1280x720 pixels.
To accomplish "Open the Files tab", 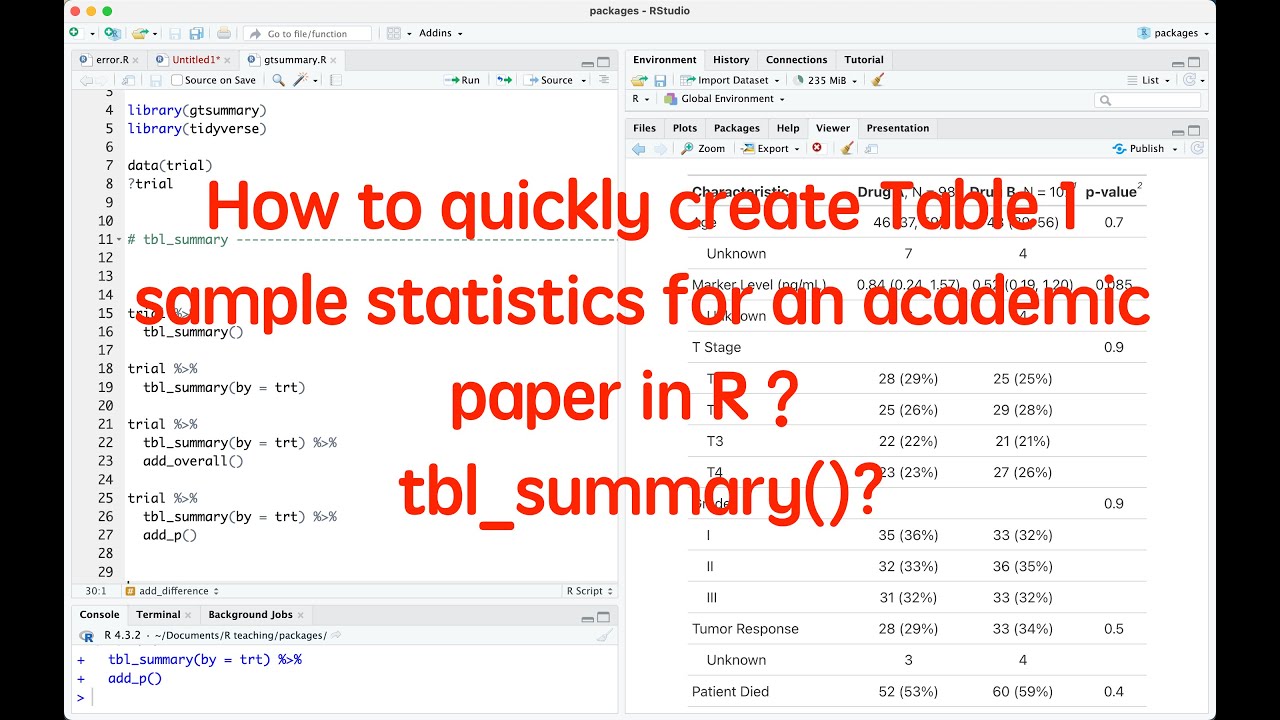I will (645, 128).
